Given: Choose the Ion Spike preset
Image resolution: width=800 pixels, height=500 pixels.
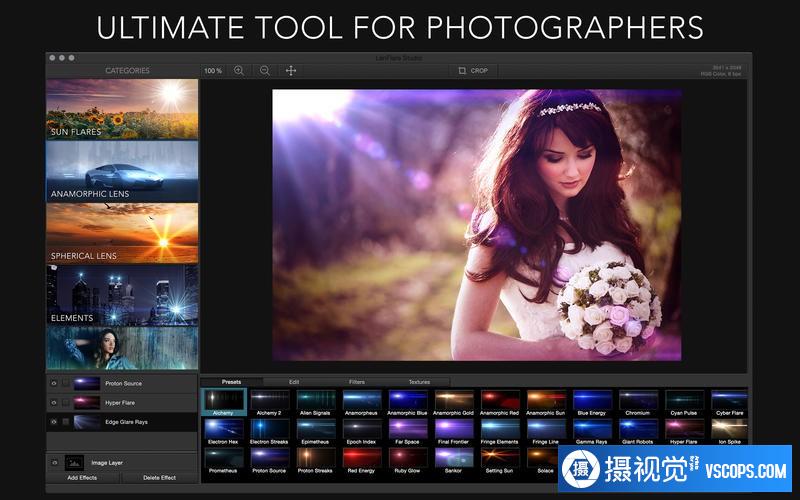Looking at the screenshot, I should pos(730,432).
